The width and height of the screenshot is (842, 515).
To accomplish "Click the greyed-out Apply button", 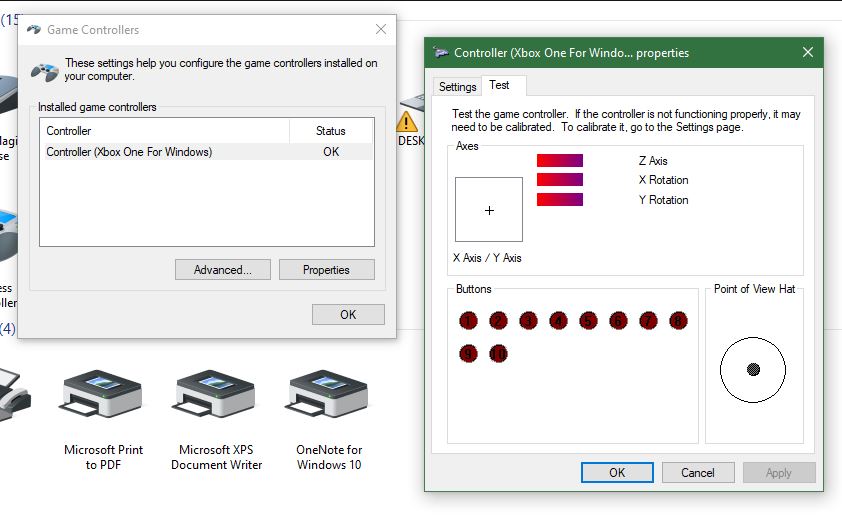I will click(x=779, y=473).
